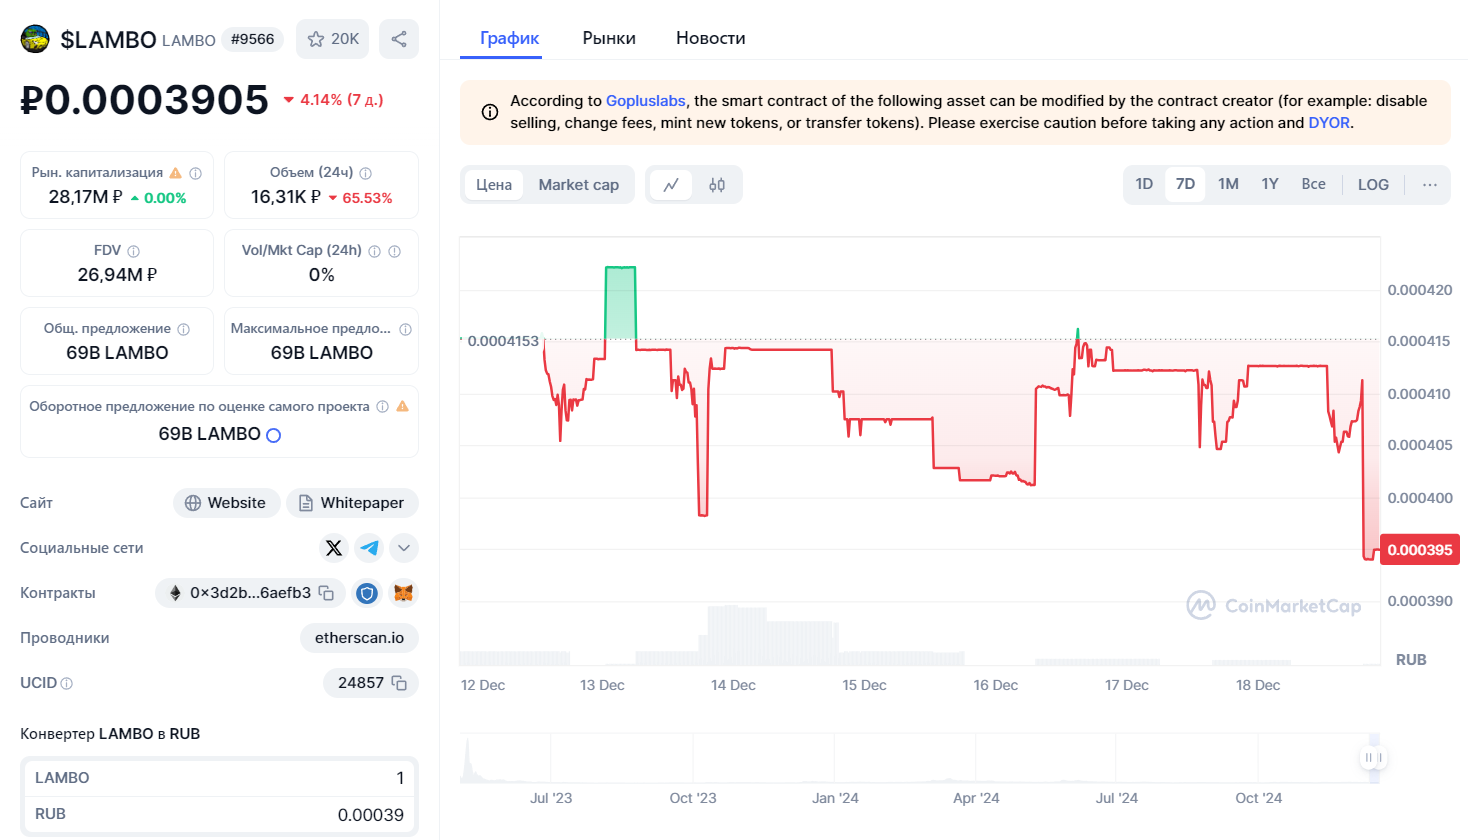Switch to line chart view icon
The height and width of the screenshot is (840, 1468).
tap(671, 185)
